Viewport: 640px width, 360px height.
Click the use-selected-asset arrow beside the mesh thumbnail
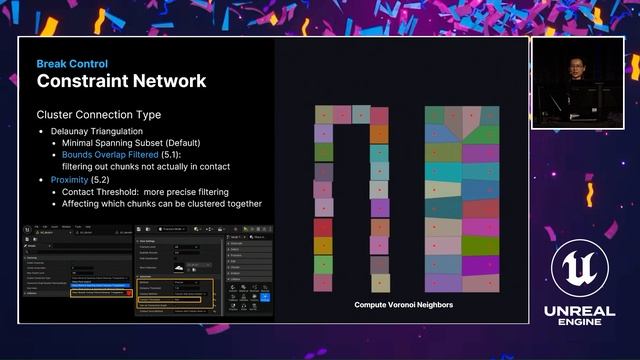coord(188,270)
